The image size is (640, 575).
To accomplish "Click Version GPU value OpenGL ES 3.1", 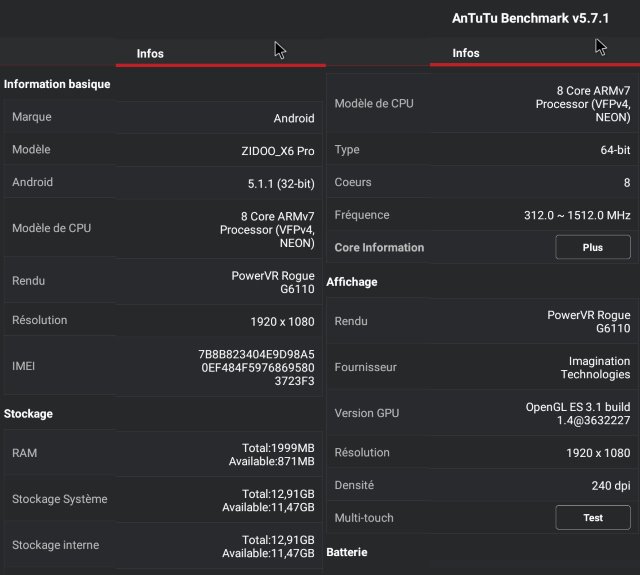I will 578,413.
